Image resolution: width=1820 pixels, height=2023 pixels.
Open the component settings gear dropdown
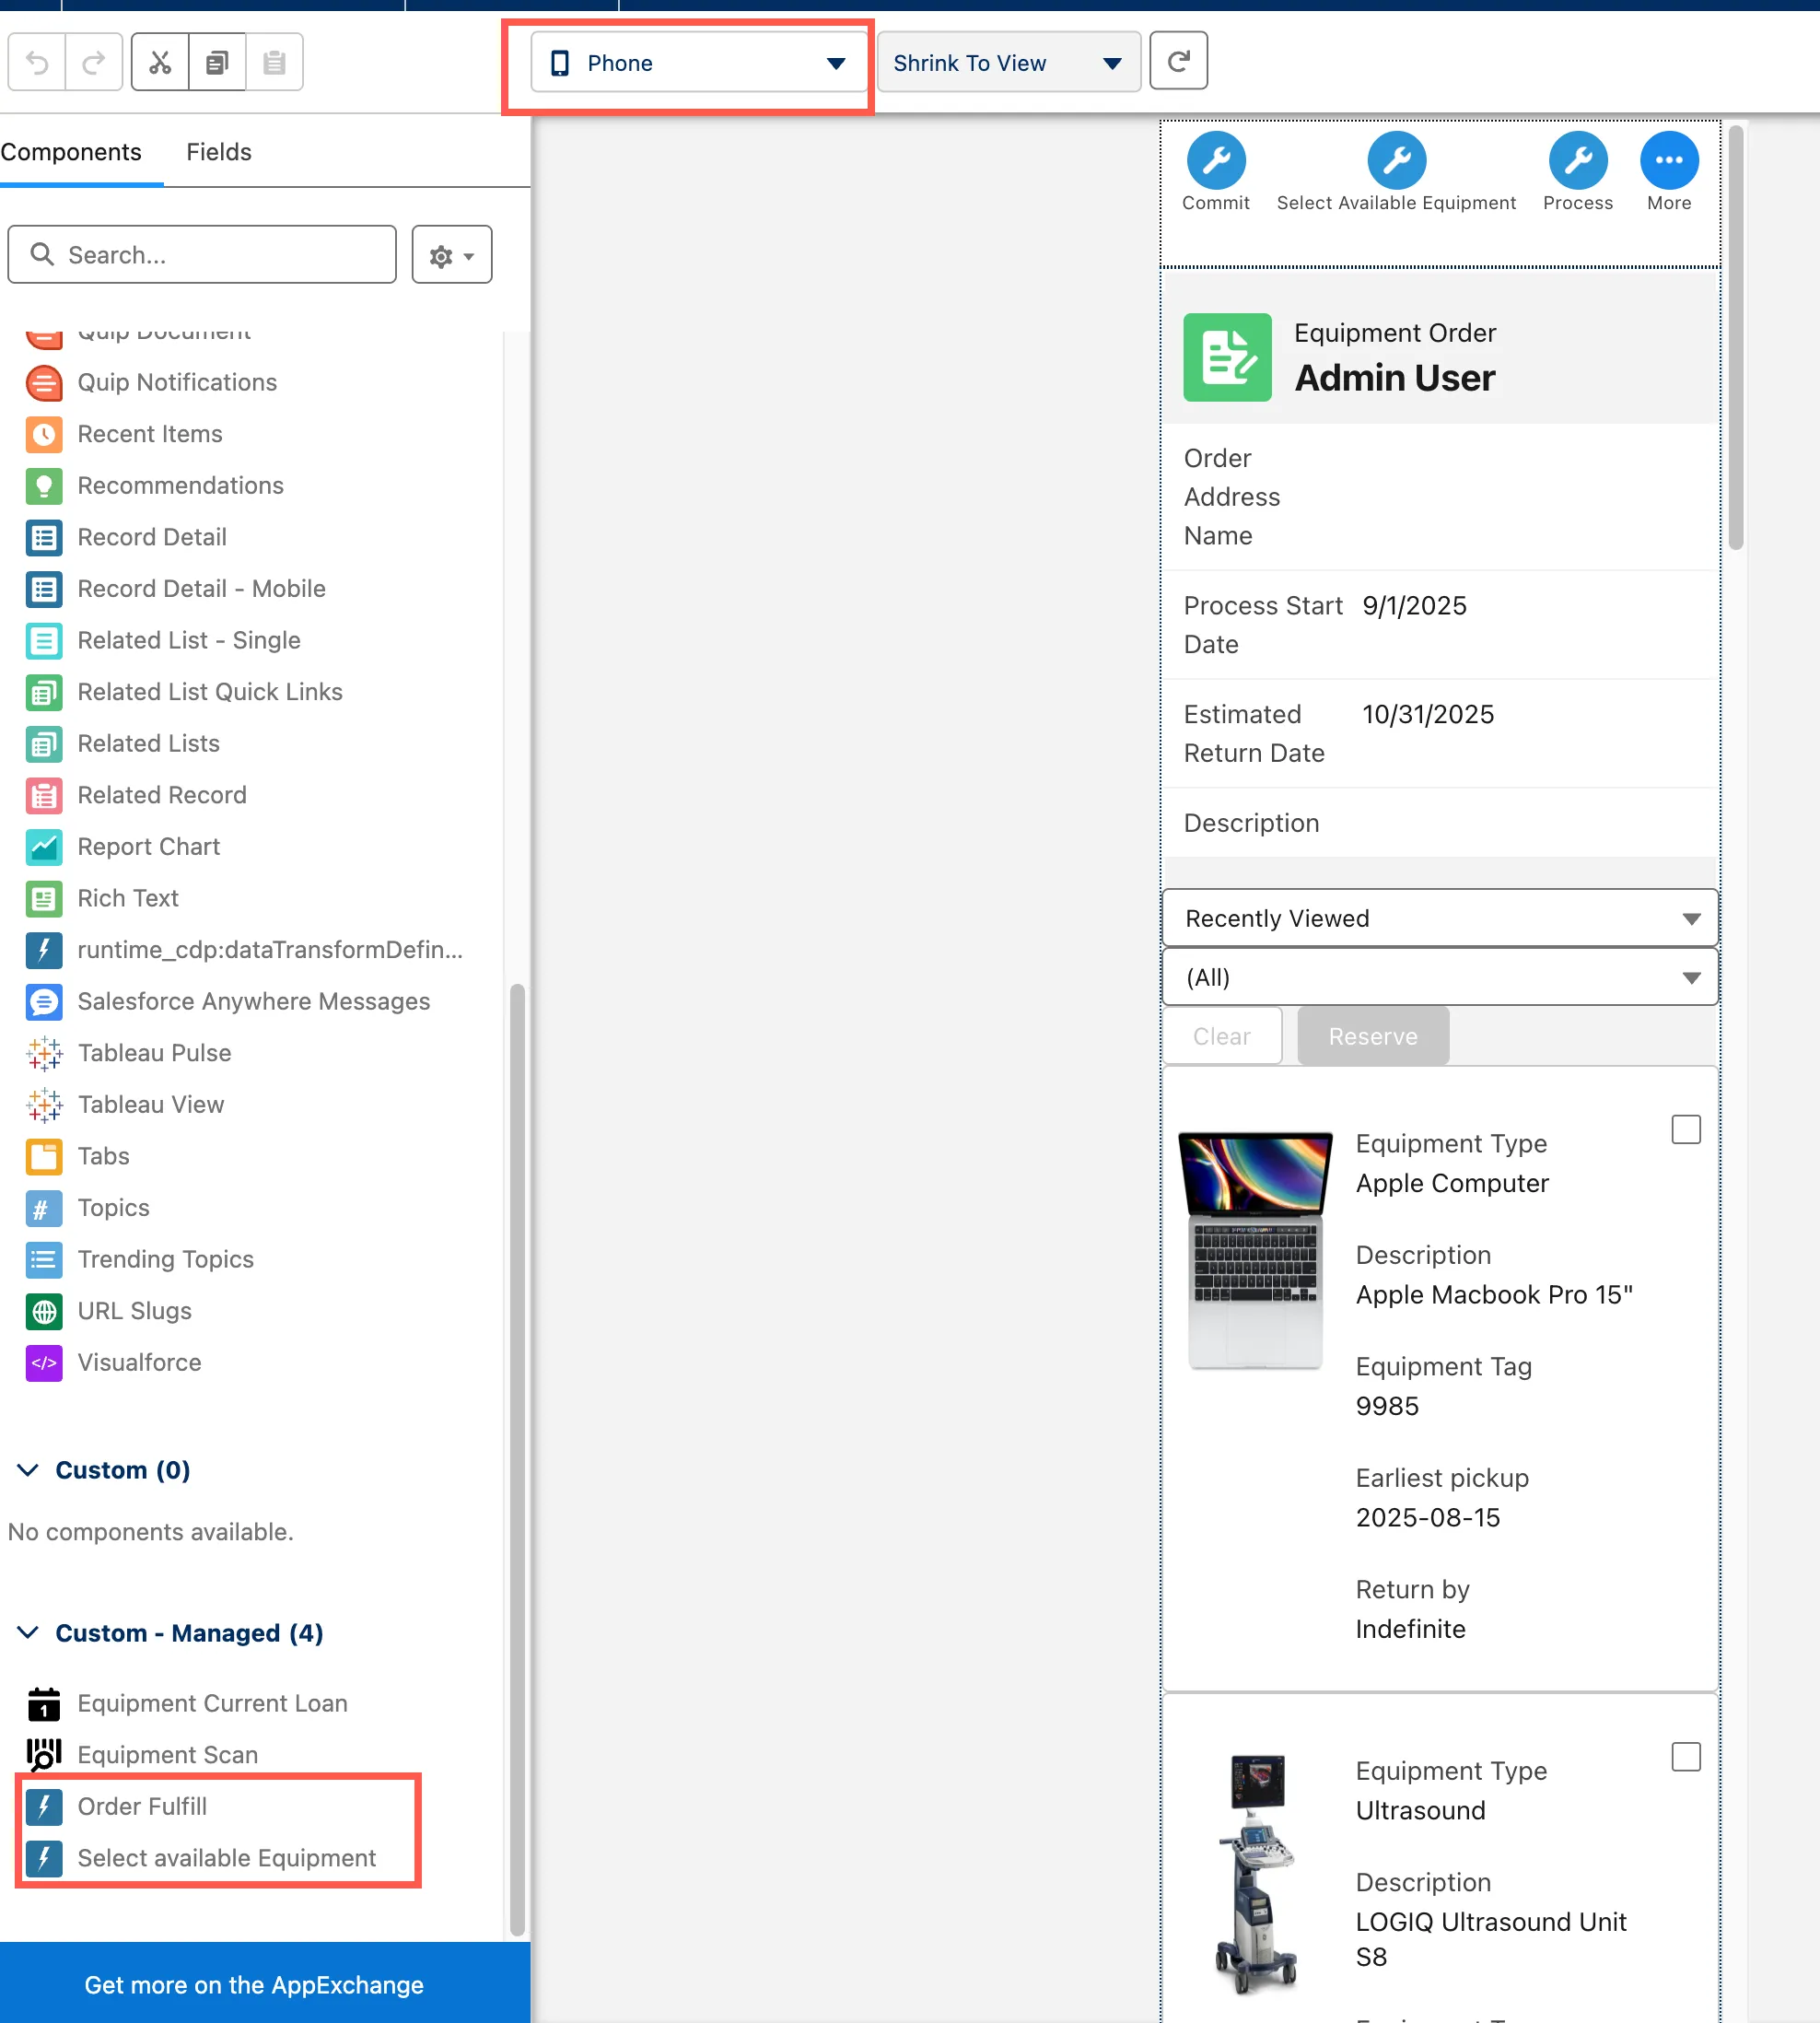click(x=452, y=255)
